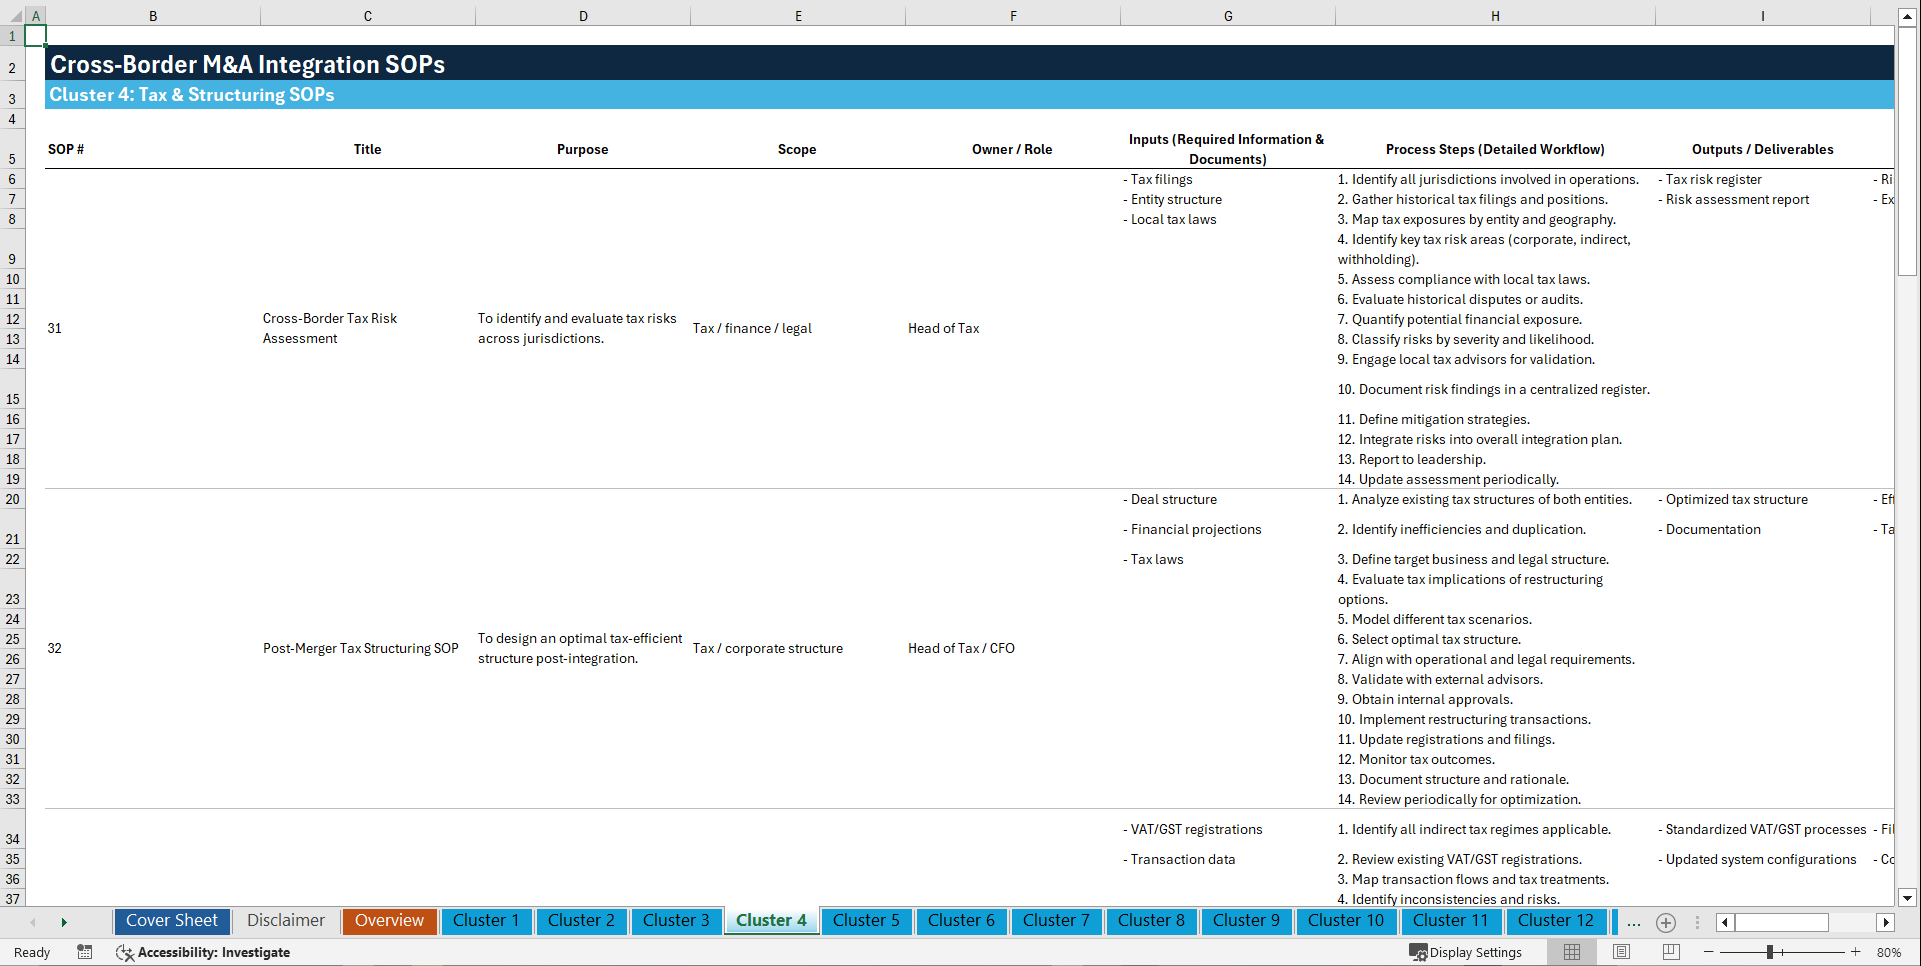Select the Cluster 4 sheet tab
The height and width of the screenshot is (966, 1921).
(x=771, y=921)
